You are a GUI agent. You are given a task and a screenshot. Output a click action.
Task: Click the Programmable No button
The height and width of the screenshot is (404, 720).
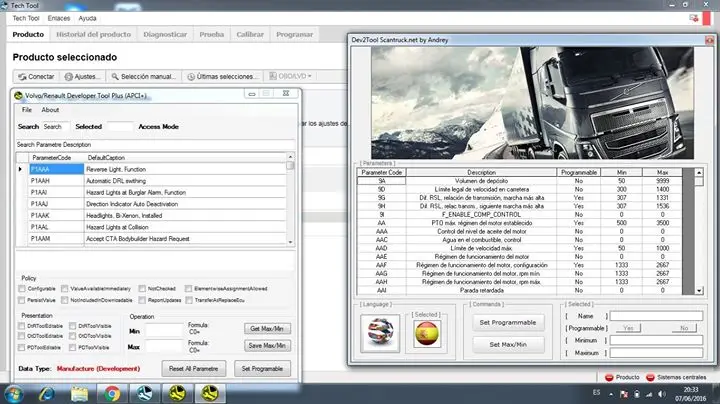684,328
